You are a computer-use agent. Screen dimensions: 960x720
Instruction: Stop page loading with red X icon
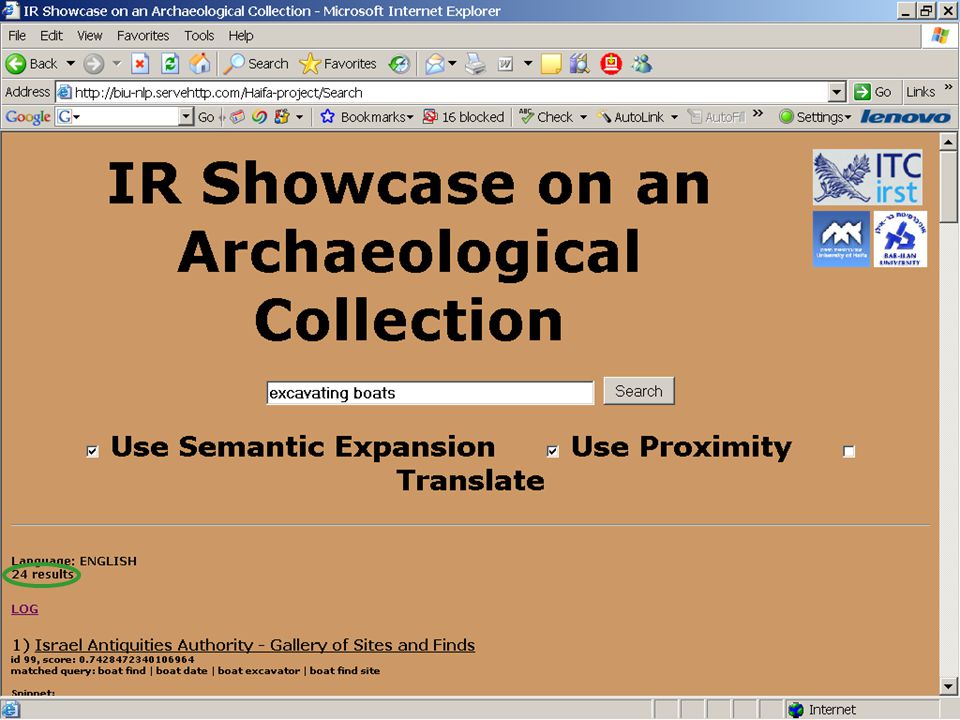[x=140, y=64]
